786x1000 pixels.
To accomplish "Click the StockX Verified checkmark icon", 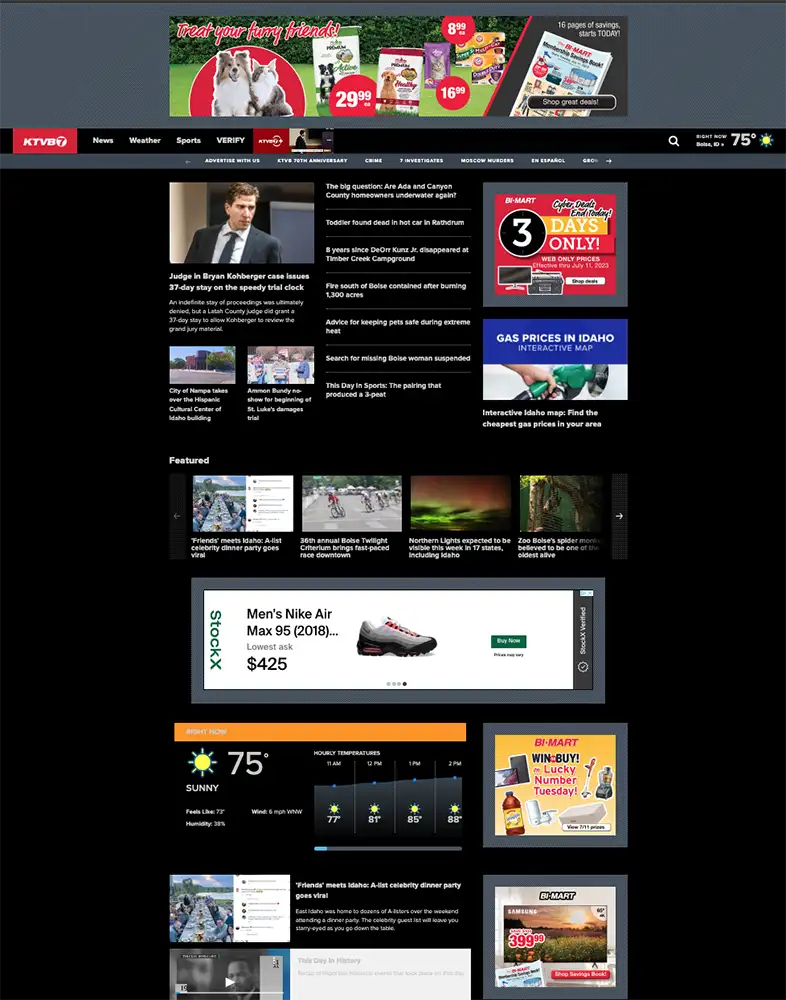I will click(582, 666).
